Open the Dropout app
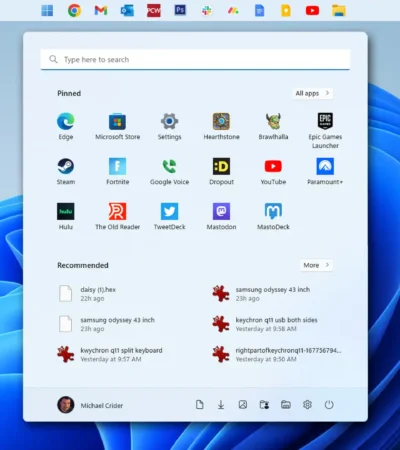The width and height of the screenshot is (400, 450). [x=221, y=171]
